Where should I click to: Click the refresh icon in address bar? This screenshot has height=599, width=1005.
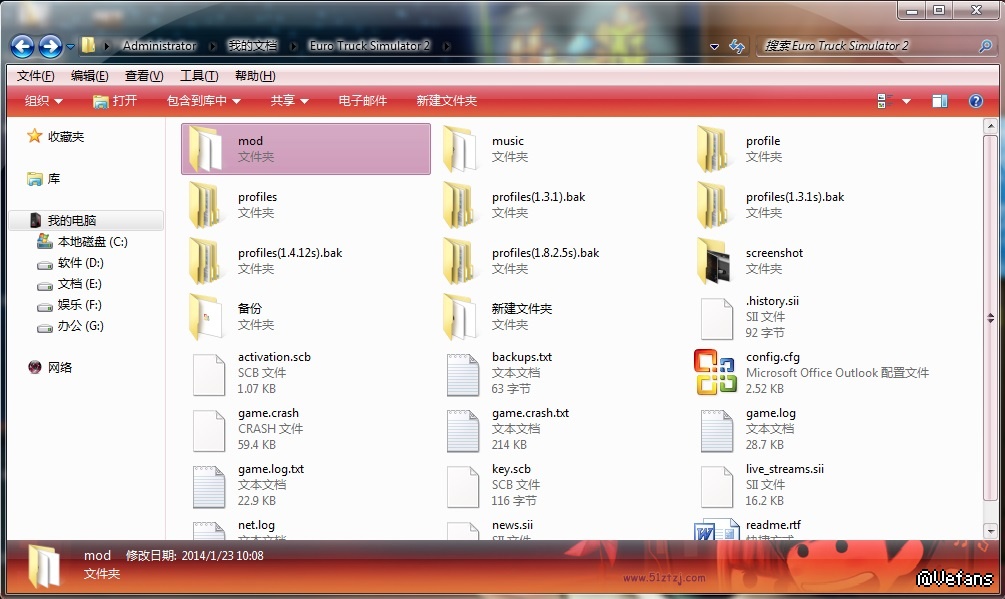point(737,46)
